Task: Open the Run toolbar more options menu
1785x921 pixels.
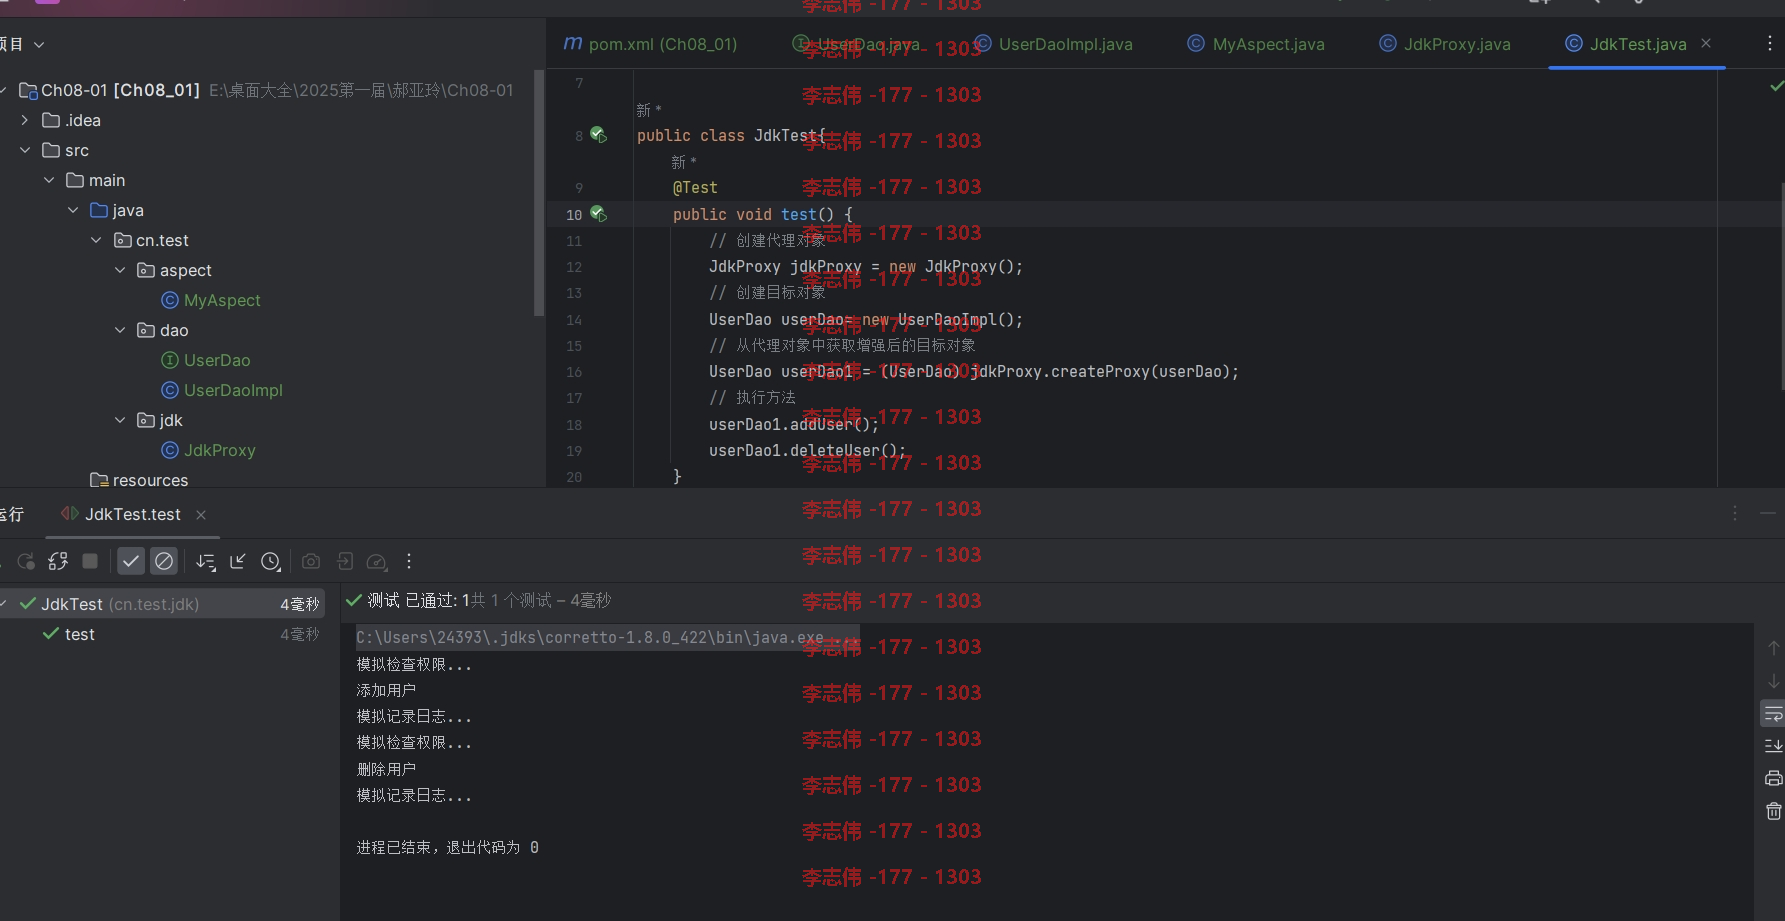Action: 409,561
